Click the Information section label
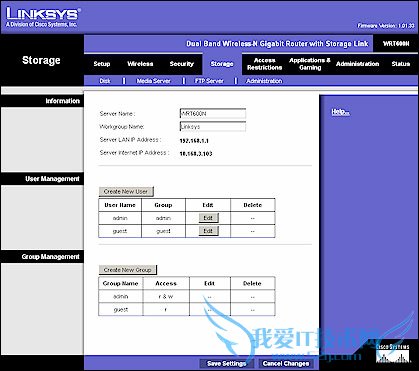The image size is (419, 371). click(x=63, y=101)
